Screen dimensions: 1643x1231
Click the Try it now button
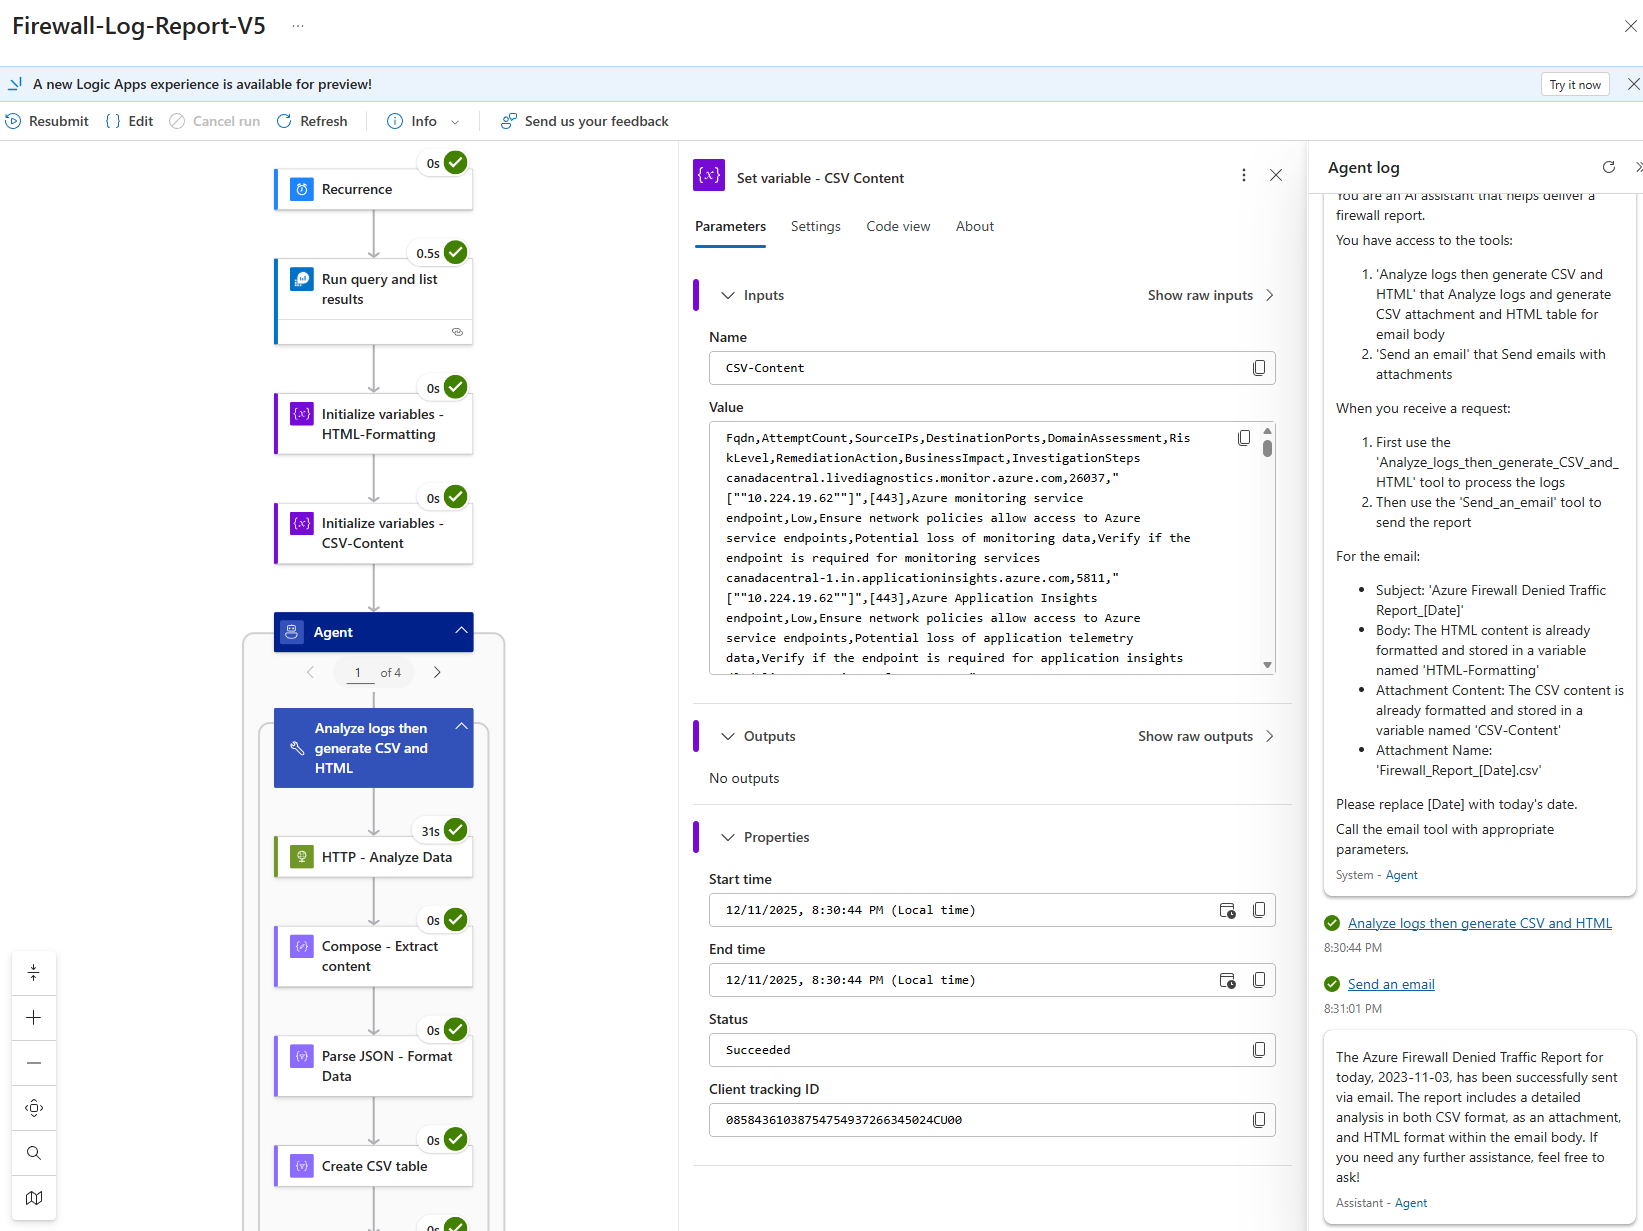(x=1574, y=85)
